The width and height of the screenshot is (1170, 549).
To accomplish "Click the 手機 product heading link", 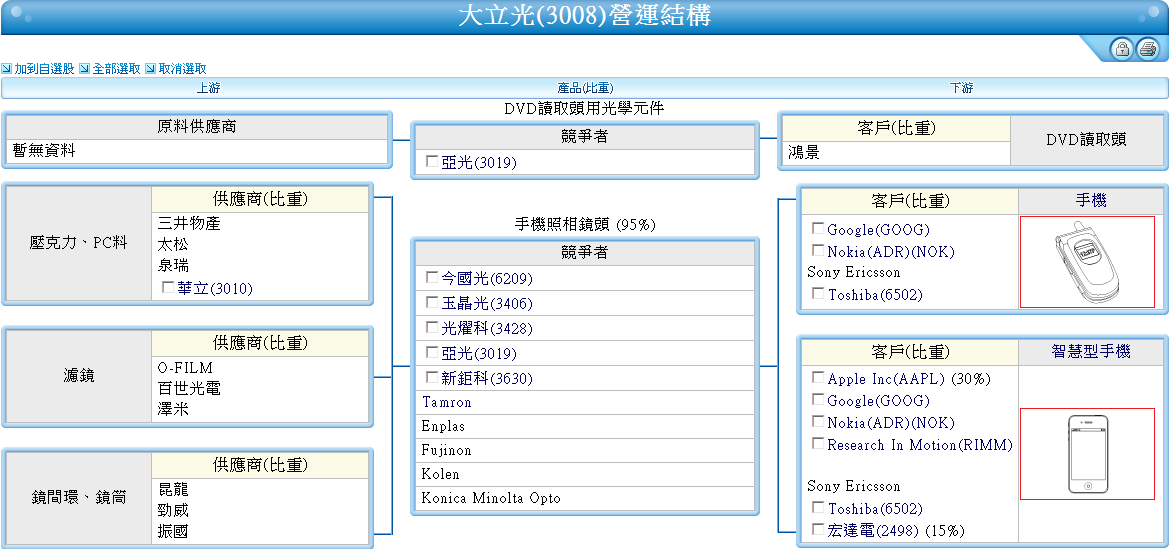I will pyautogui.click(x=1090, y=201).
